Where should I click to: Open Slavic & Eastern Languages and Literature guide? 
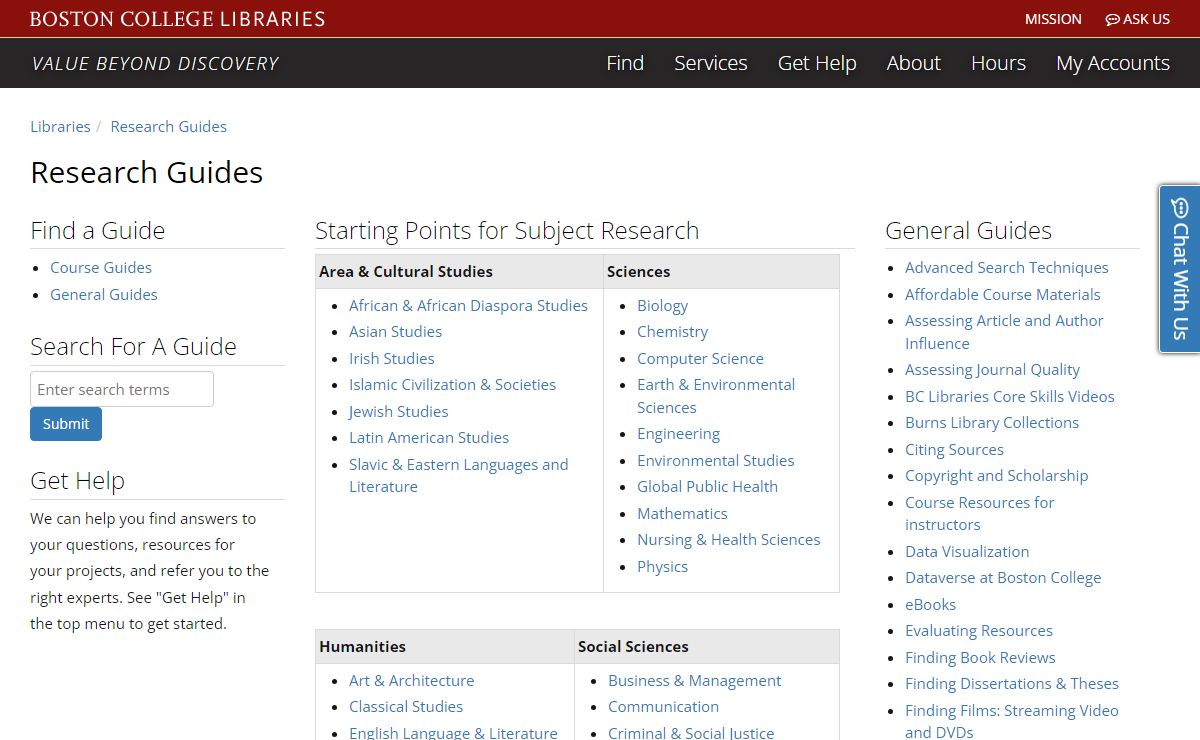pyautogui.click(x=458, y=475)
